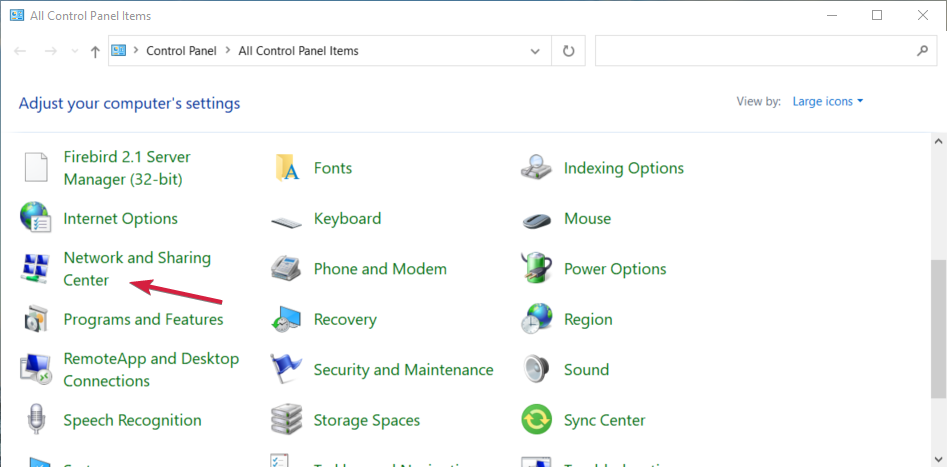Viewport: 947px width, 467px height.
Task: Open the Security and Maintenance flag icon
Action: pyautogui.click(x=287, y=370)
